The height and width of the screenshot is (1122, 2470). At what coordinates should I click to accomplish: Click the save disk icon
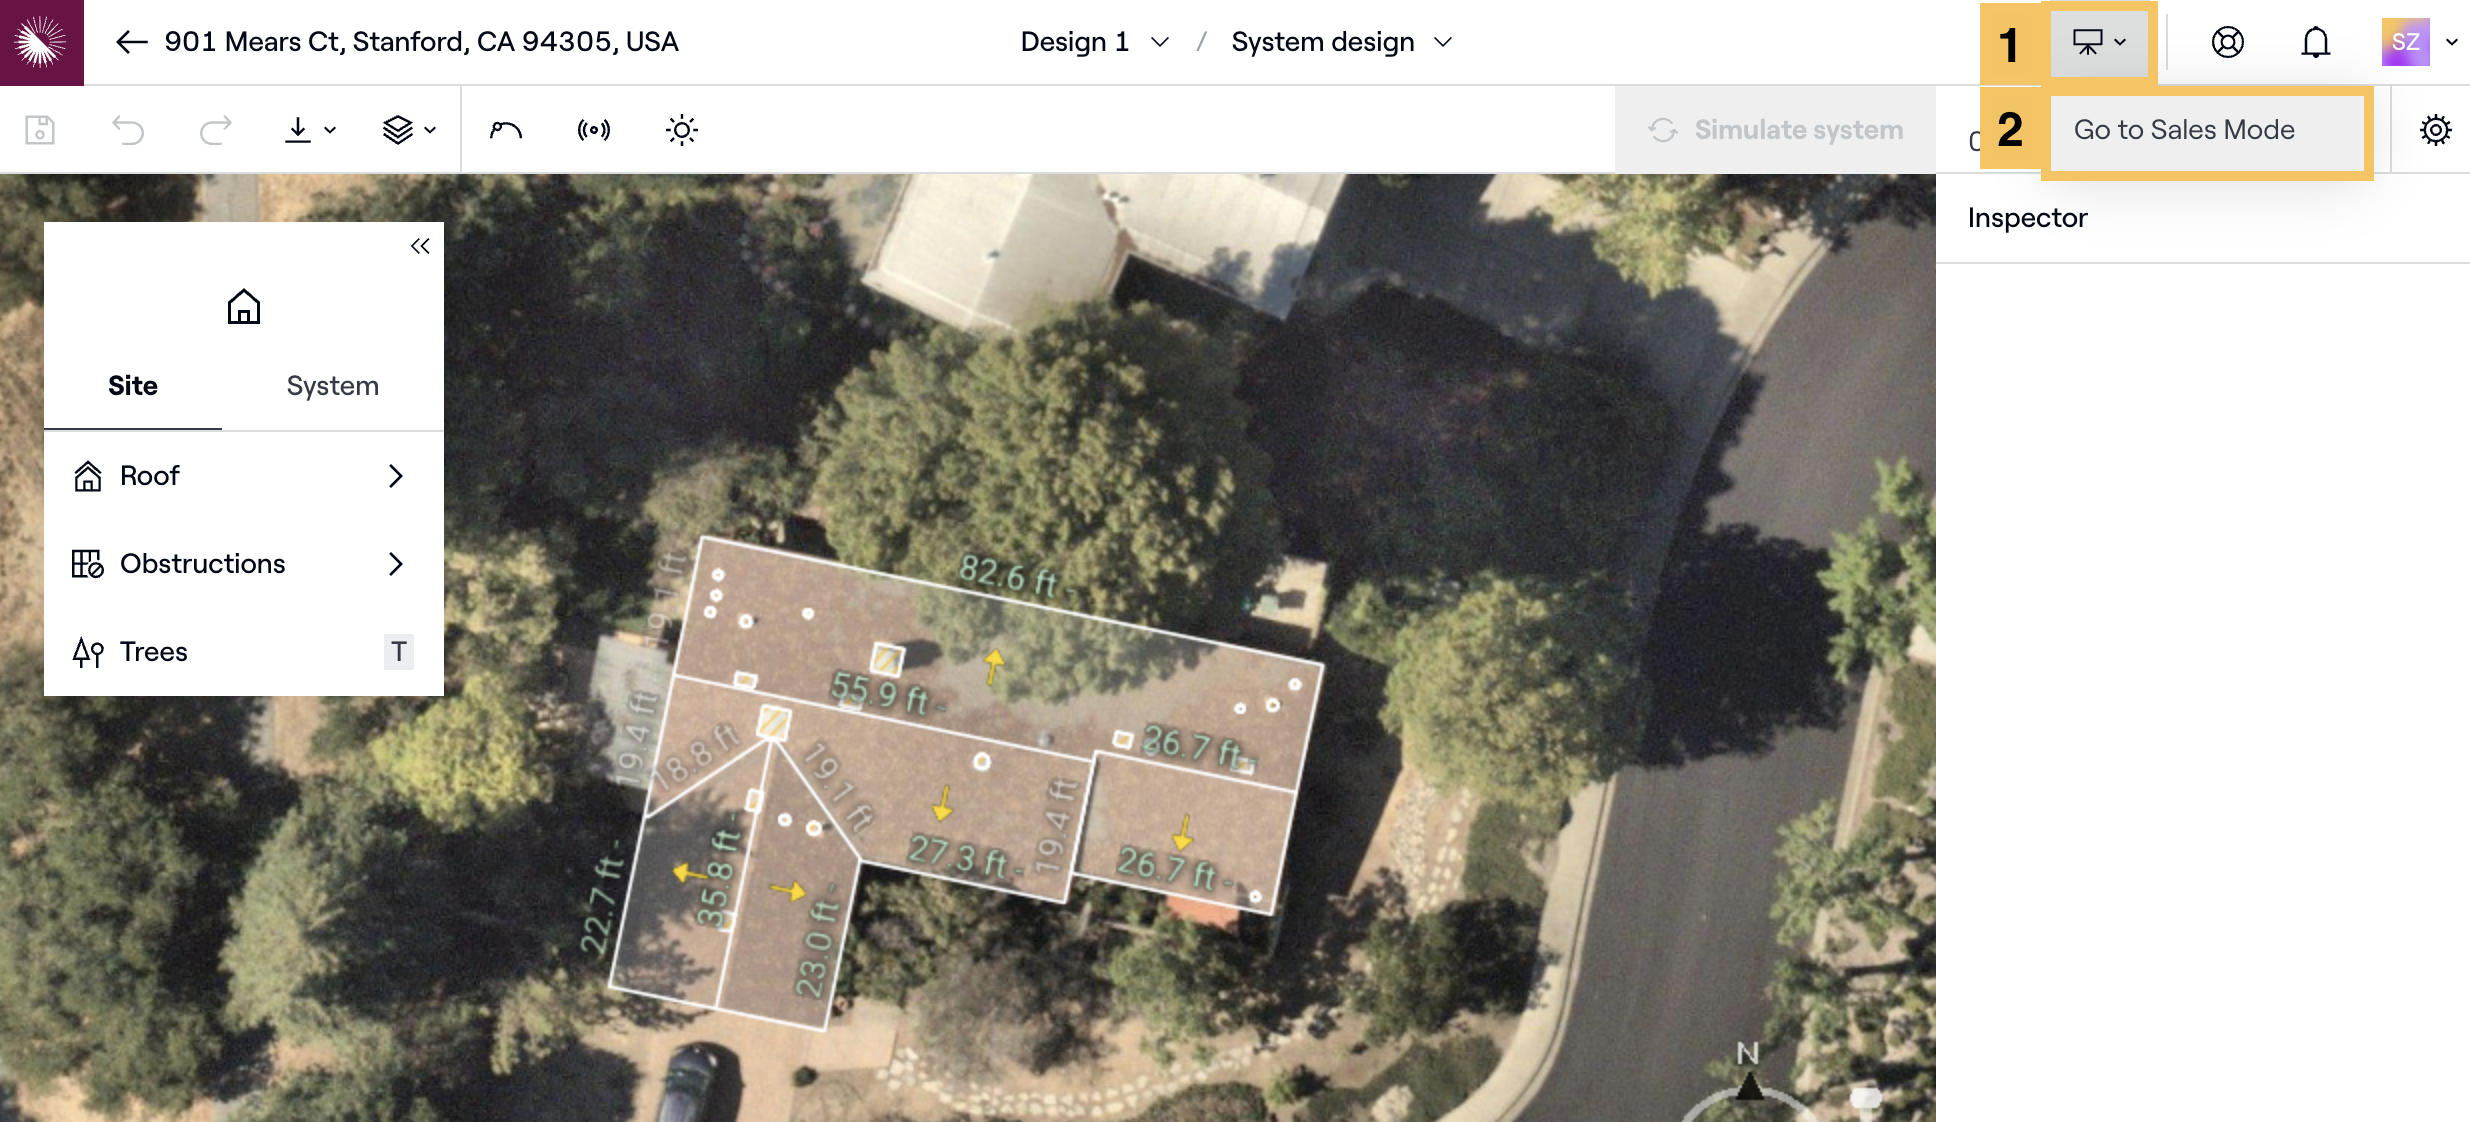pos(40,130)
